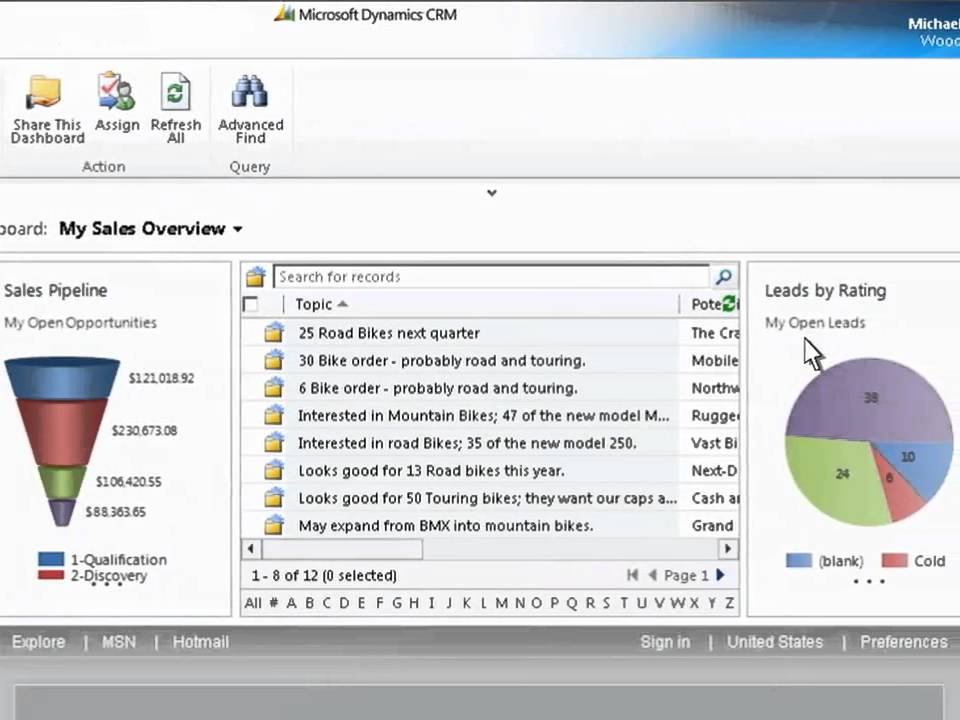This screenshot has height=720, width=960.
Task: Click in the Search for records field
Action: click(492, 277)
